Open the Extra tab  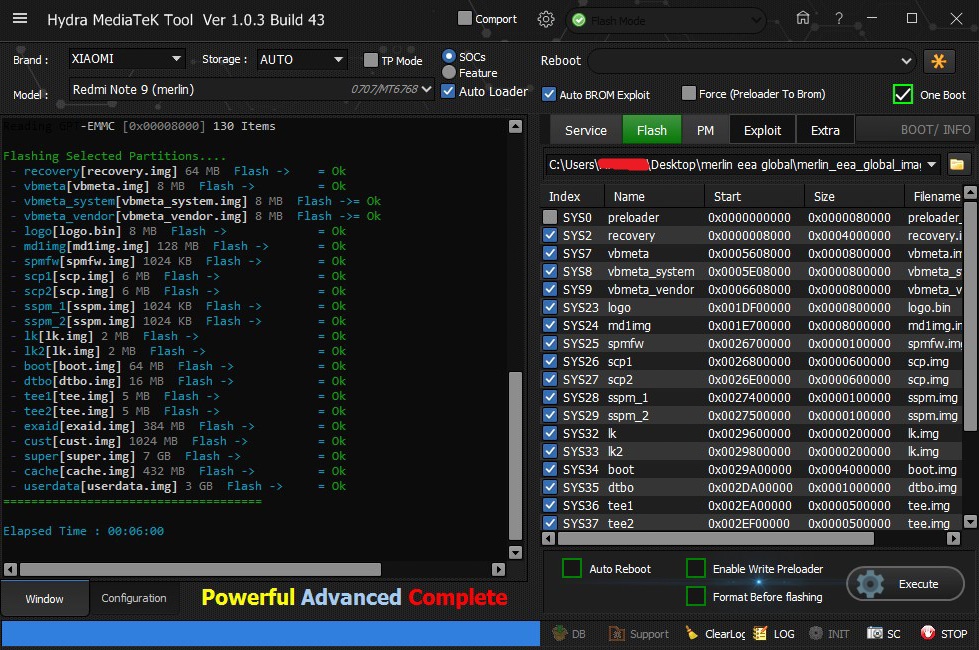(x=825, y=130)
